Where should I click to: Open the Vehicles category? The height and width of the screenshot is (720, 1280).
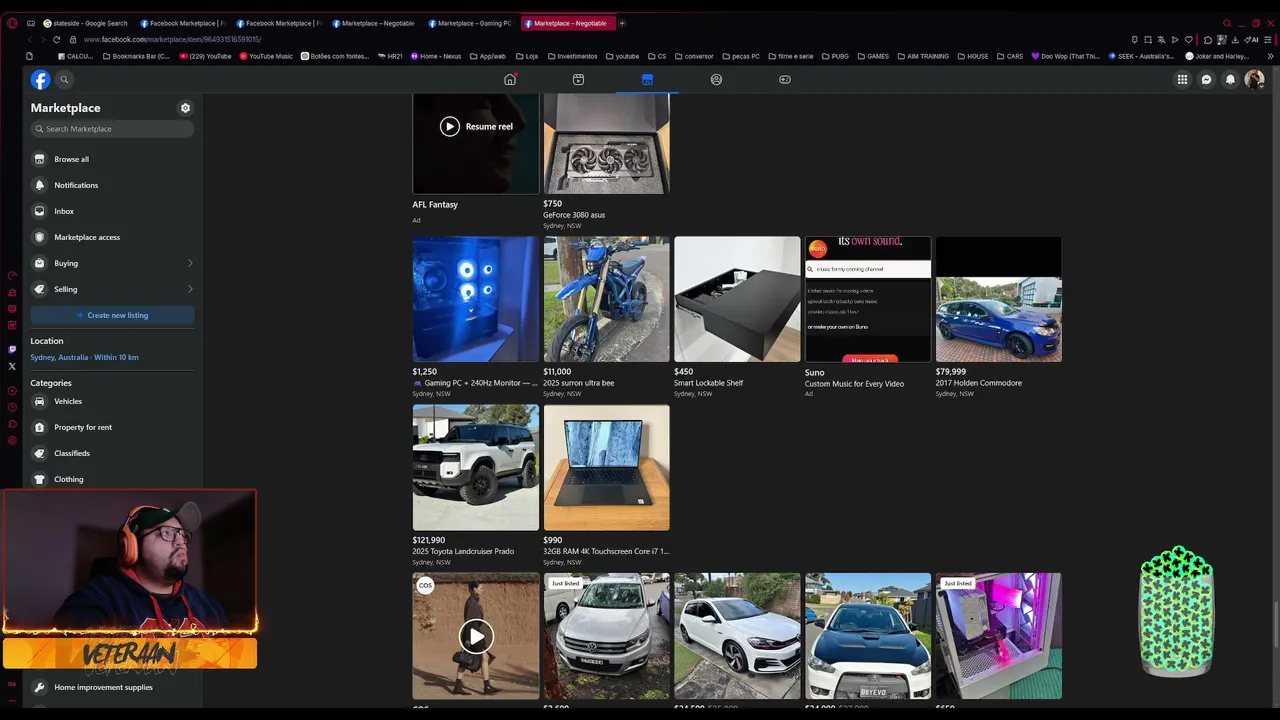112,401
